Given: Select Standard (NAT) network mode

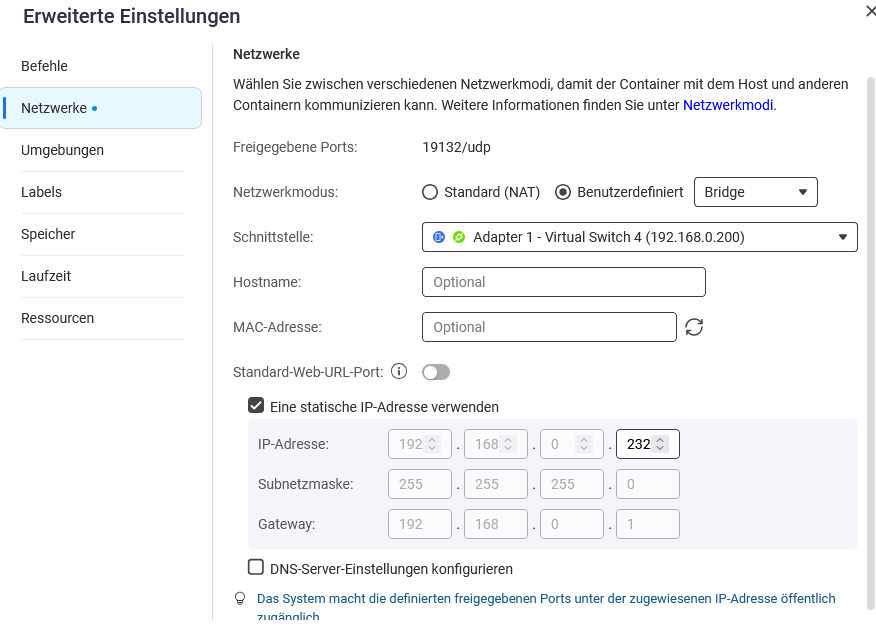Looking at the screenshot, I should (430, 192).
